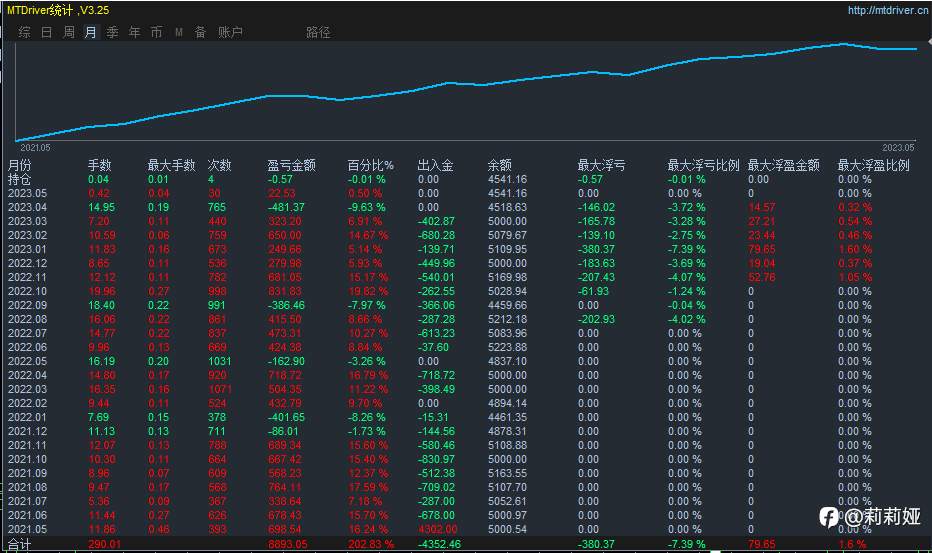The image size is (932, 553).
Task: Click the 4302.00 deposit in the 2021.05 row
Action: point(437,529)
